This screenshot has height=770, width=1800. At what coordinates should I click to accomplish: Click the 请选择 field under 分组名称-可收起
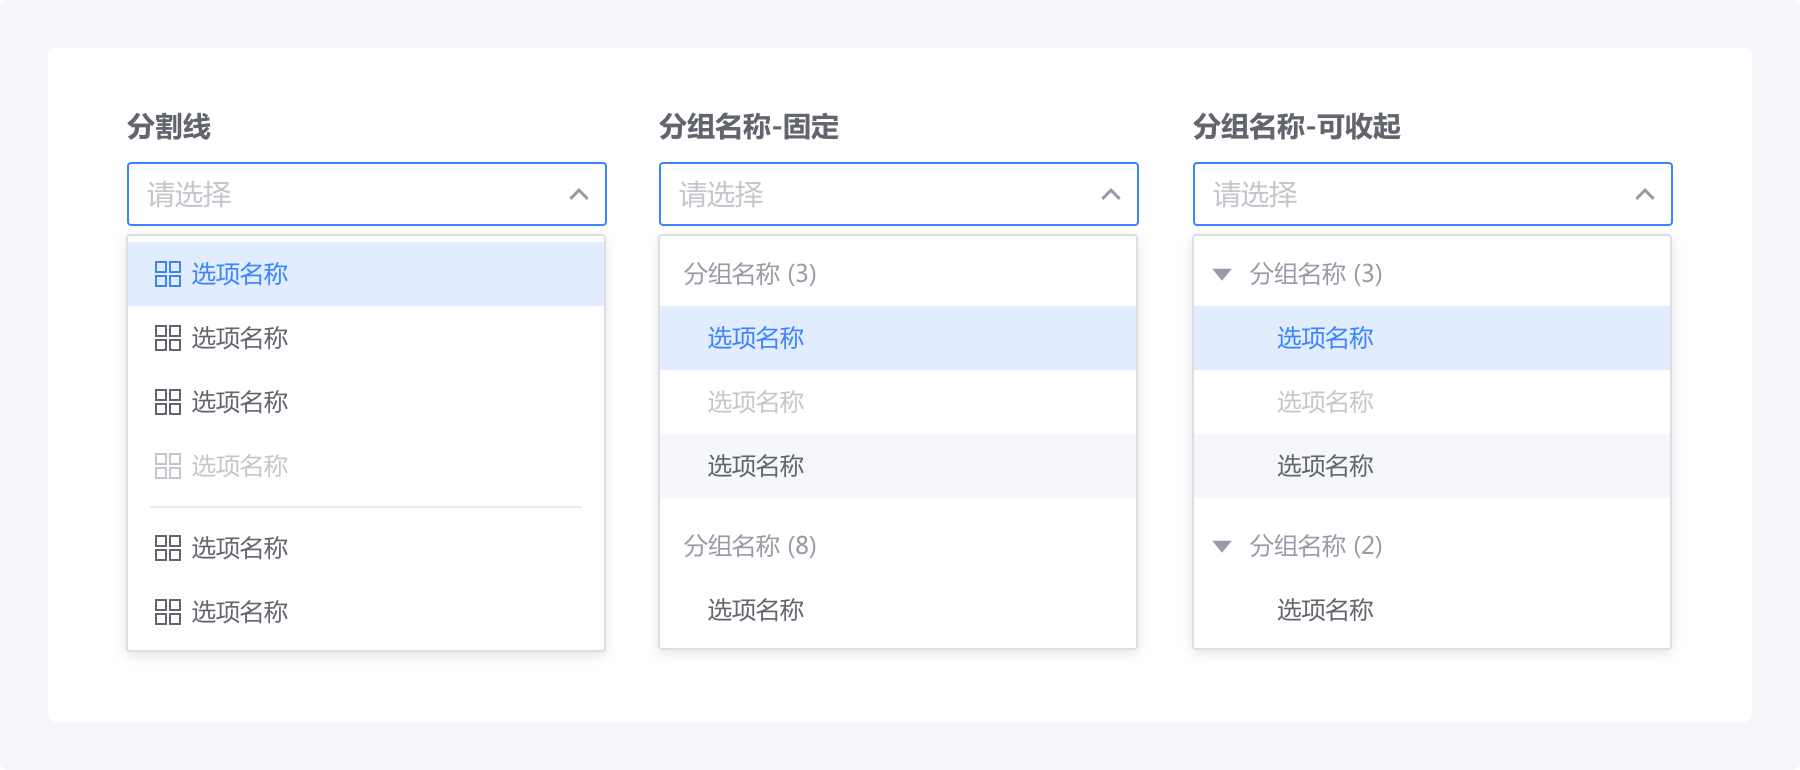pyautogui.click(x=1433, y=194)
